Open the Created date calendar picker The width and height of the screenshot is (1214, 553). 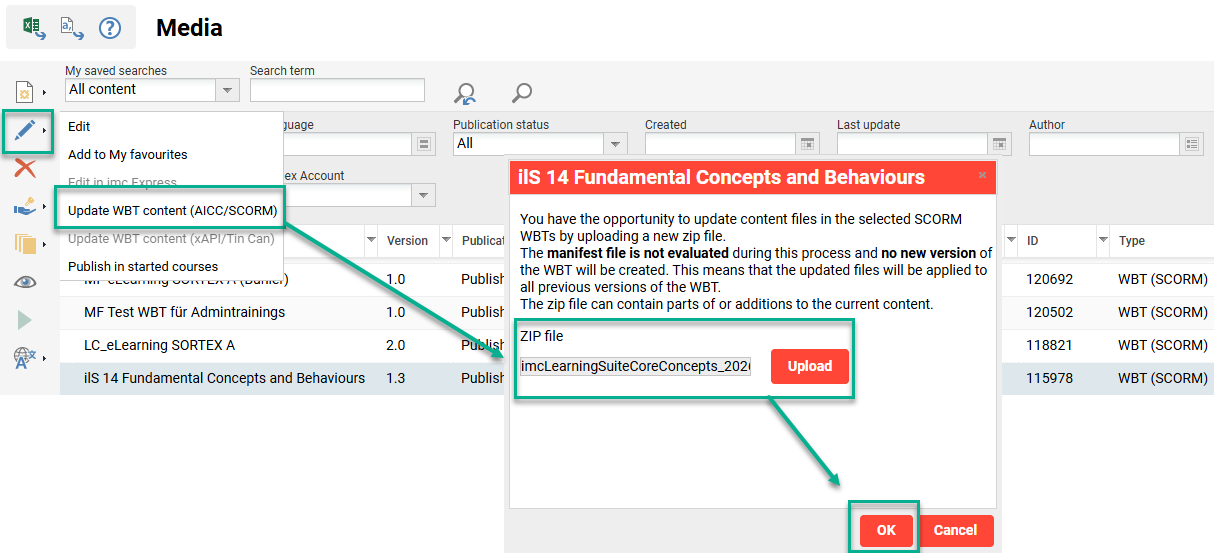click(x=808, y=144)
